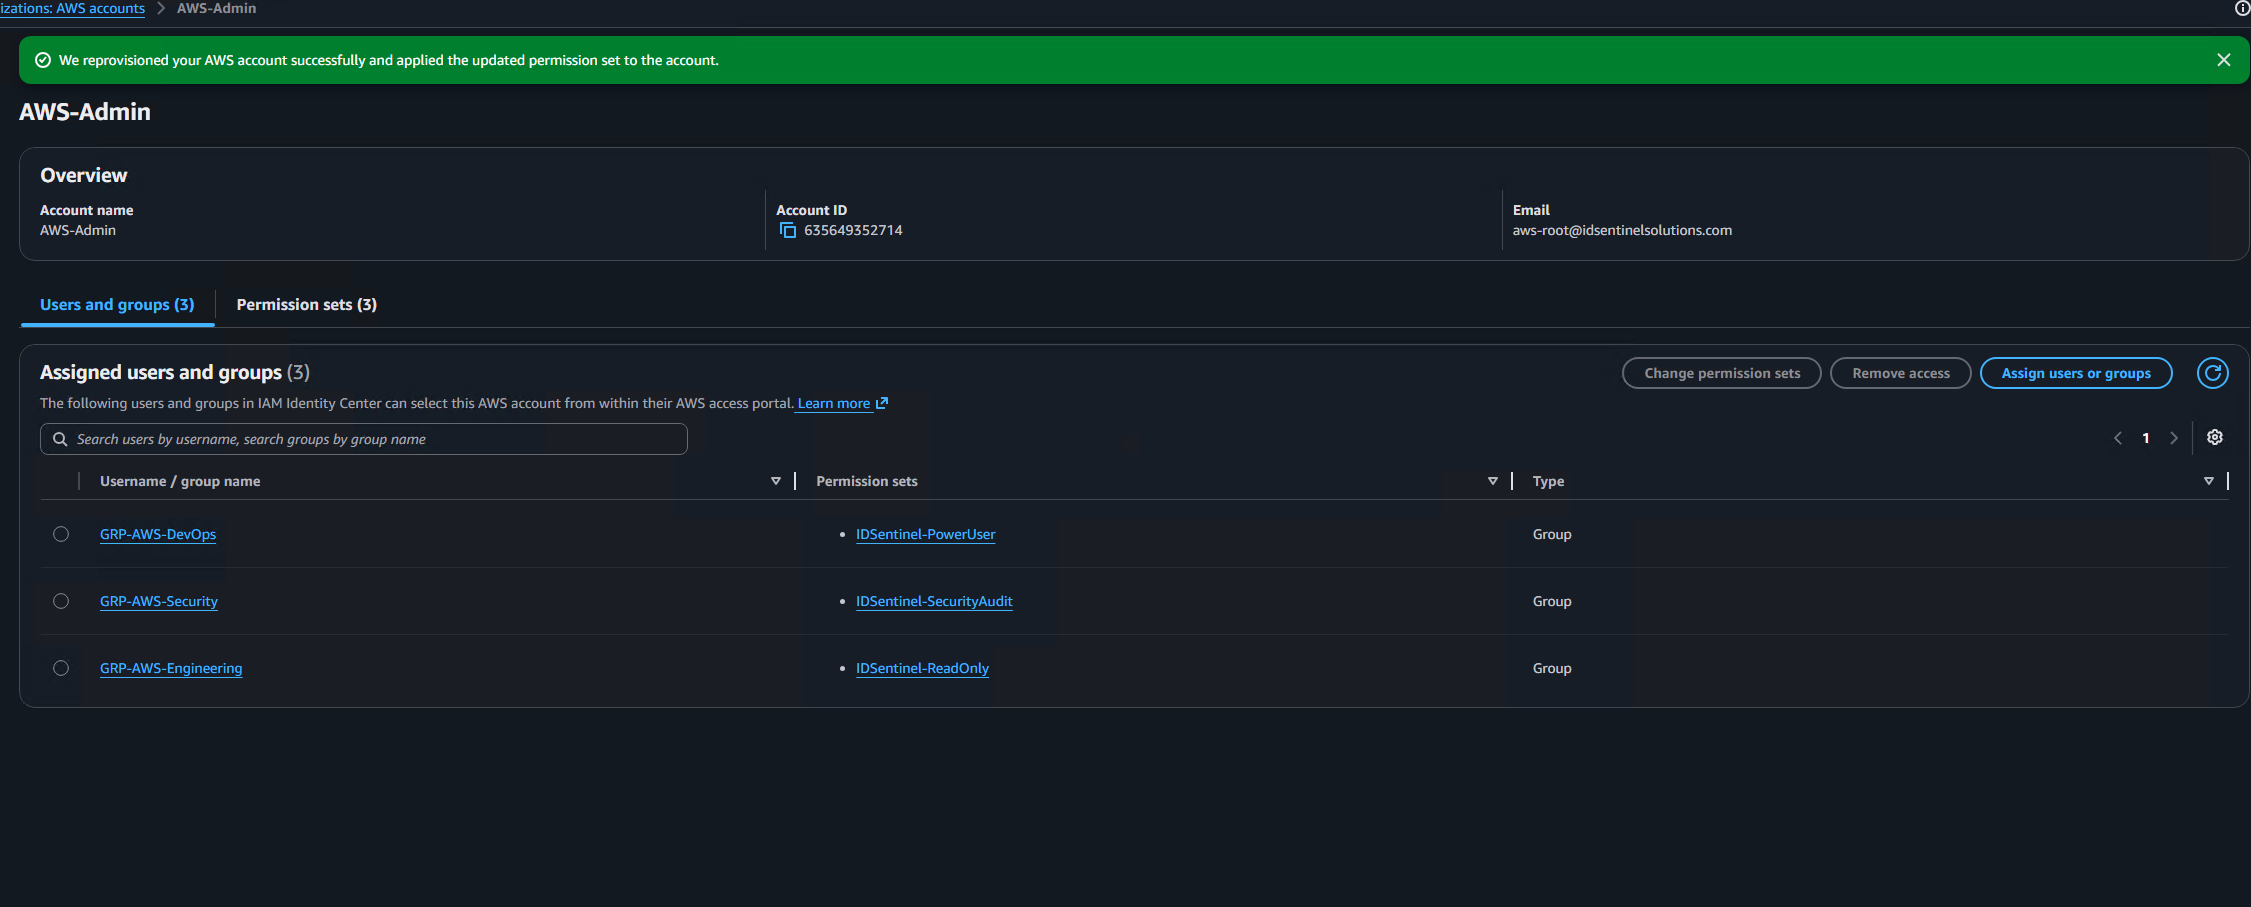Switch to Users and groups tab
The width and height of the screenshot is (2251, 907).
pos(117,304)
